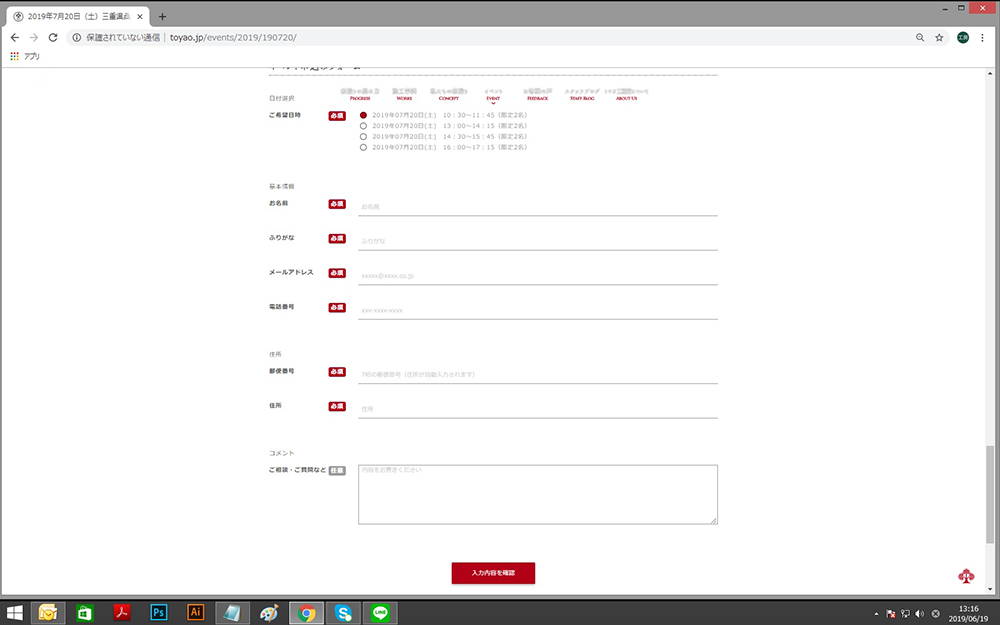Open the Works navigation menu item
Screen dimensions: 1000x625
tap(404, 96)
